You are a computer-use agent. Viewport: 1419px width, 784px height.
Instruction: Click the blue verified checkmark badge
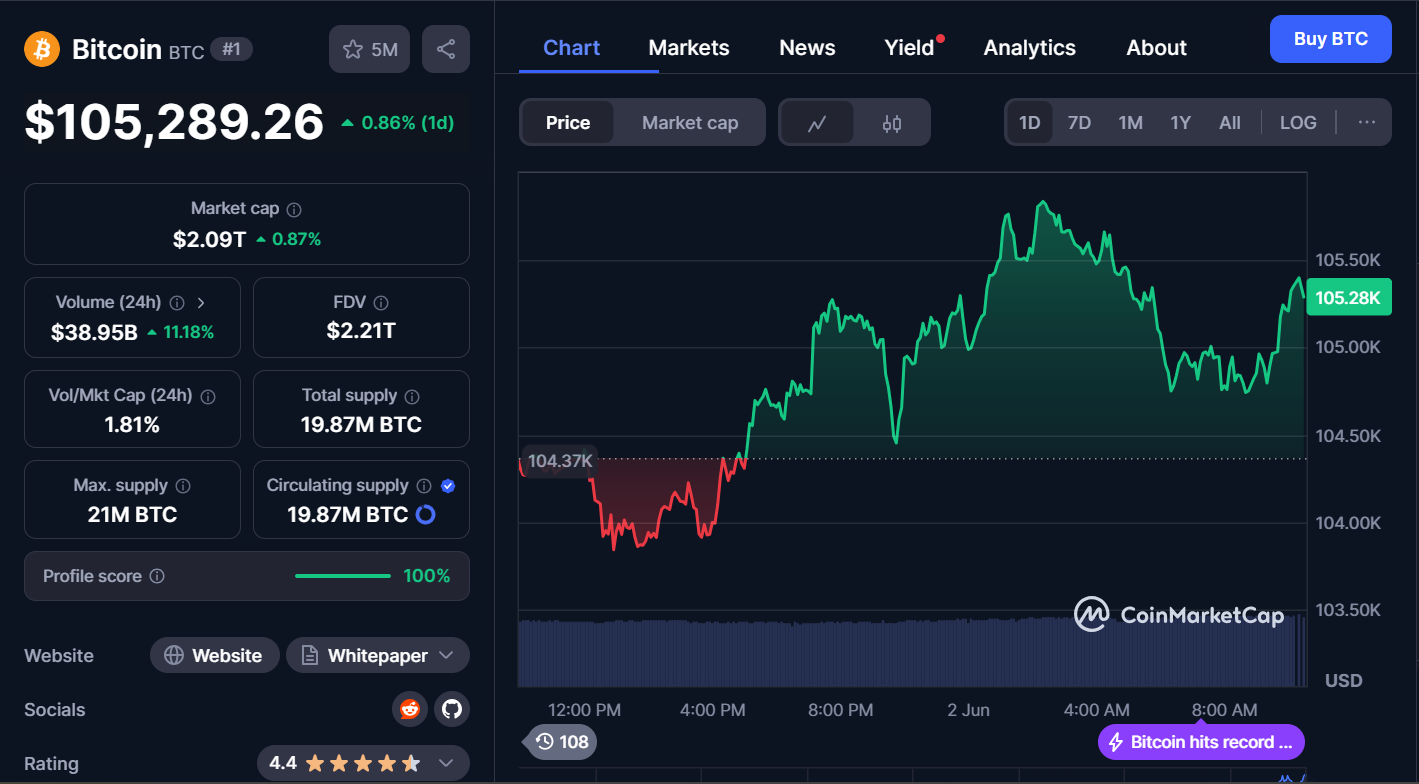448,486
